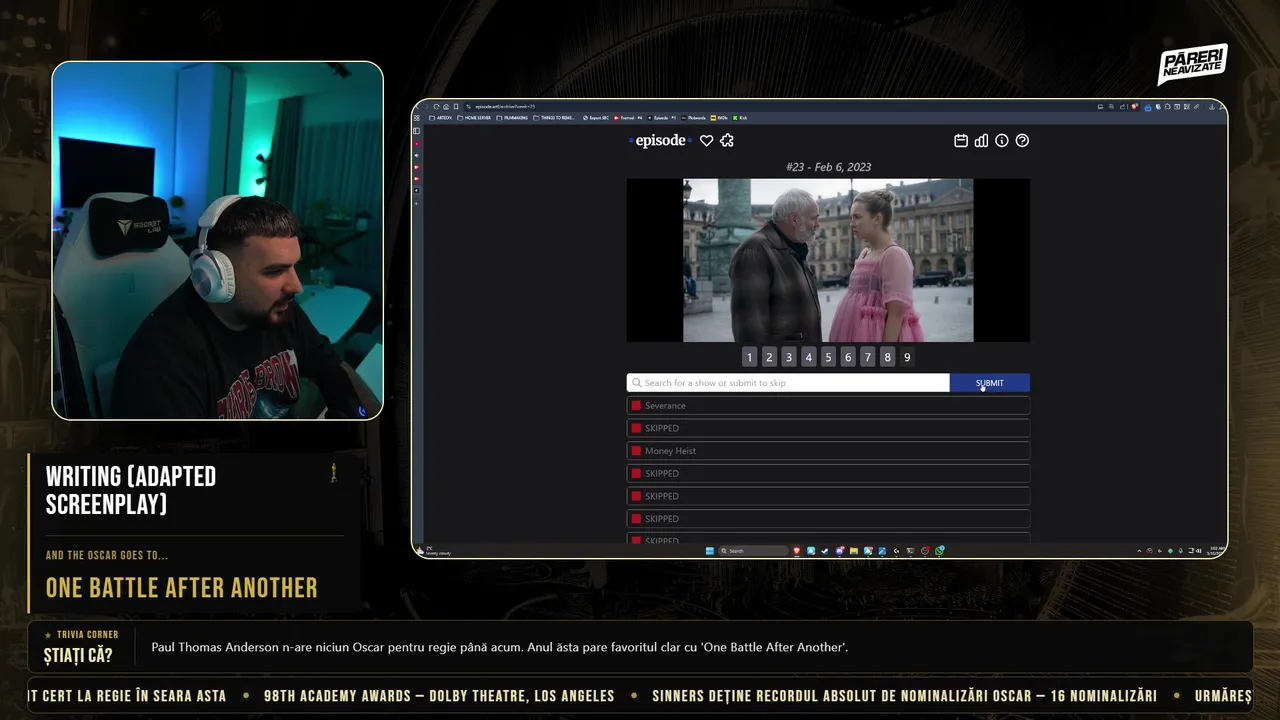The image size is (1280, 720).
Task: Open the ARTLIST bookmark folder
Action: tap(440, 118)
